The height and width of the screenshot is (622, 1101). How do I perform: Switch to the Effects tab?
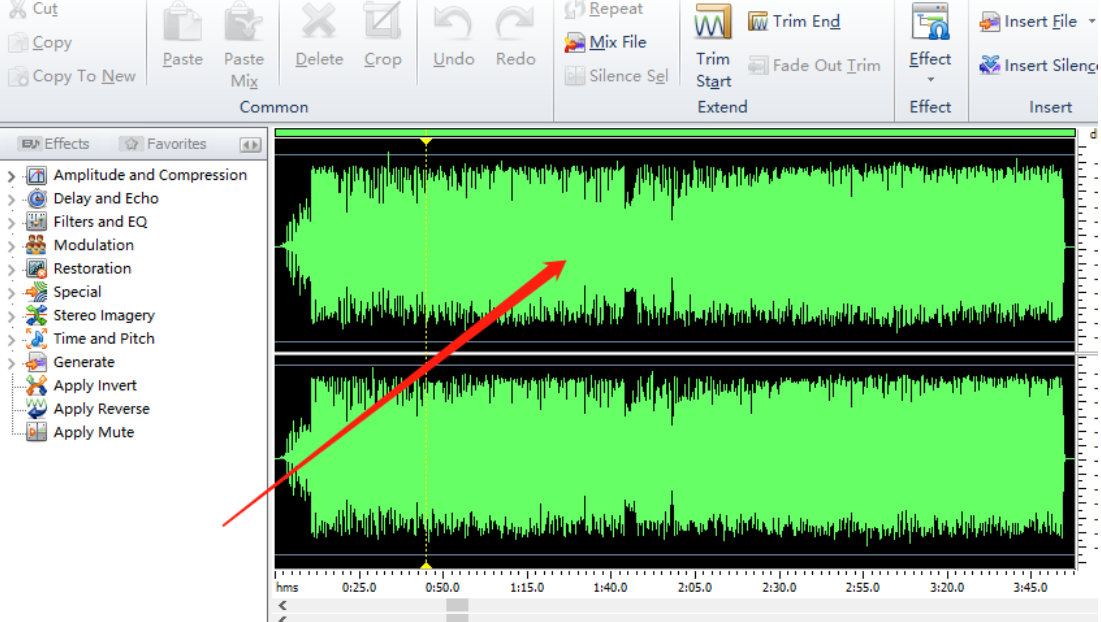pyautogui.click(x=55, y=144)
